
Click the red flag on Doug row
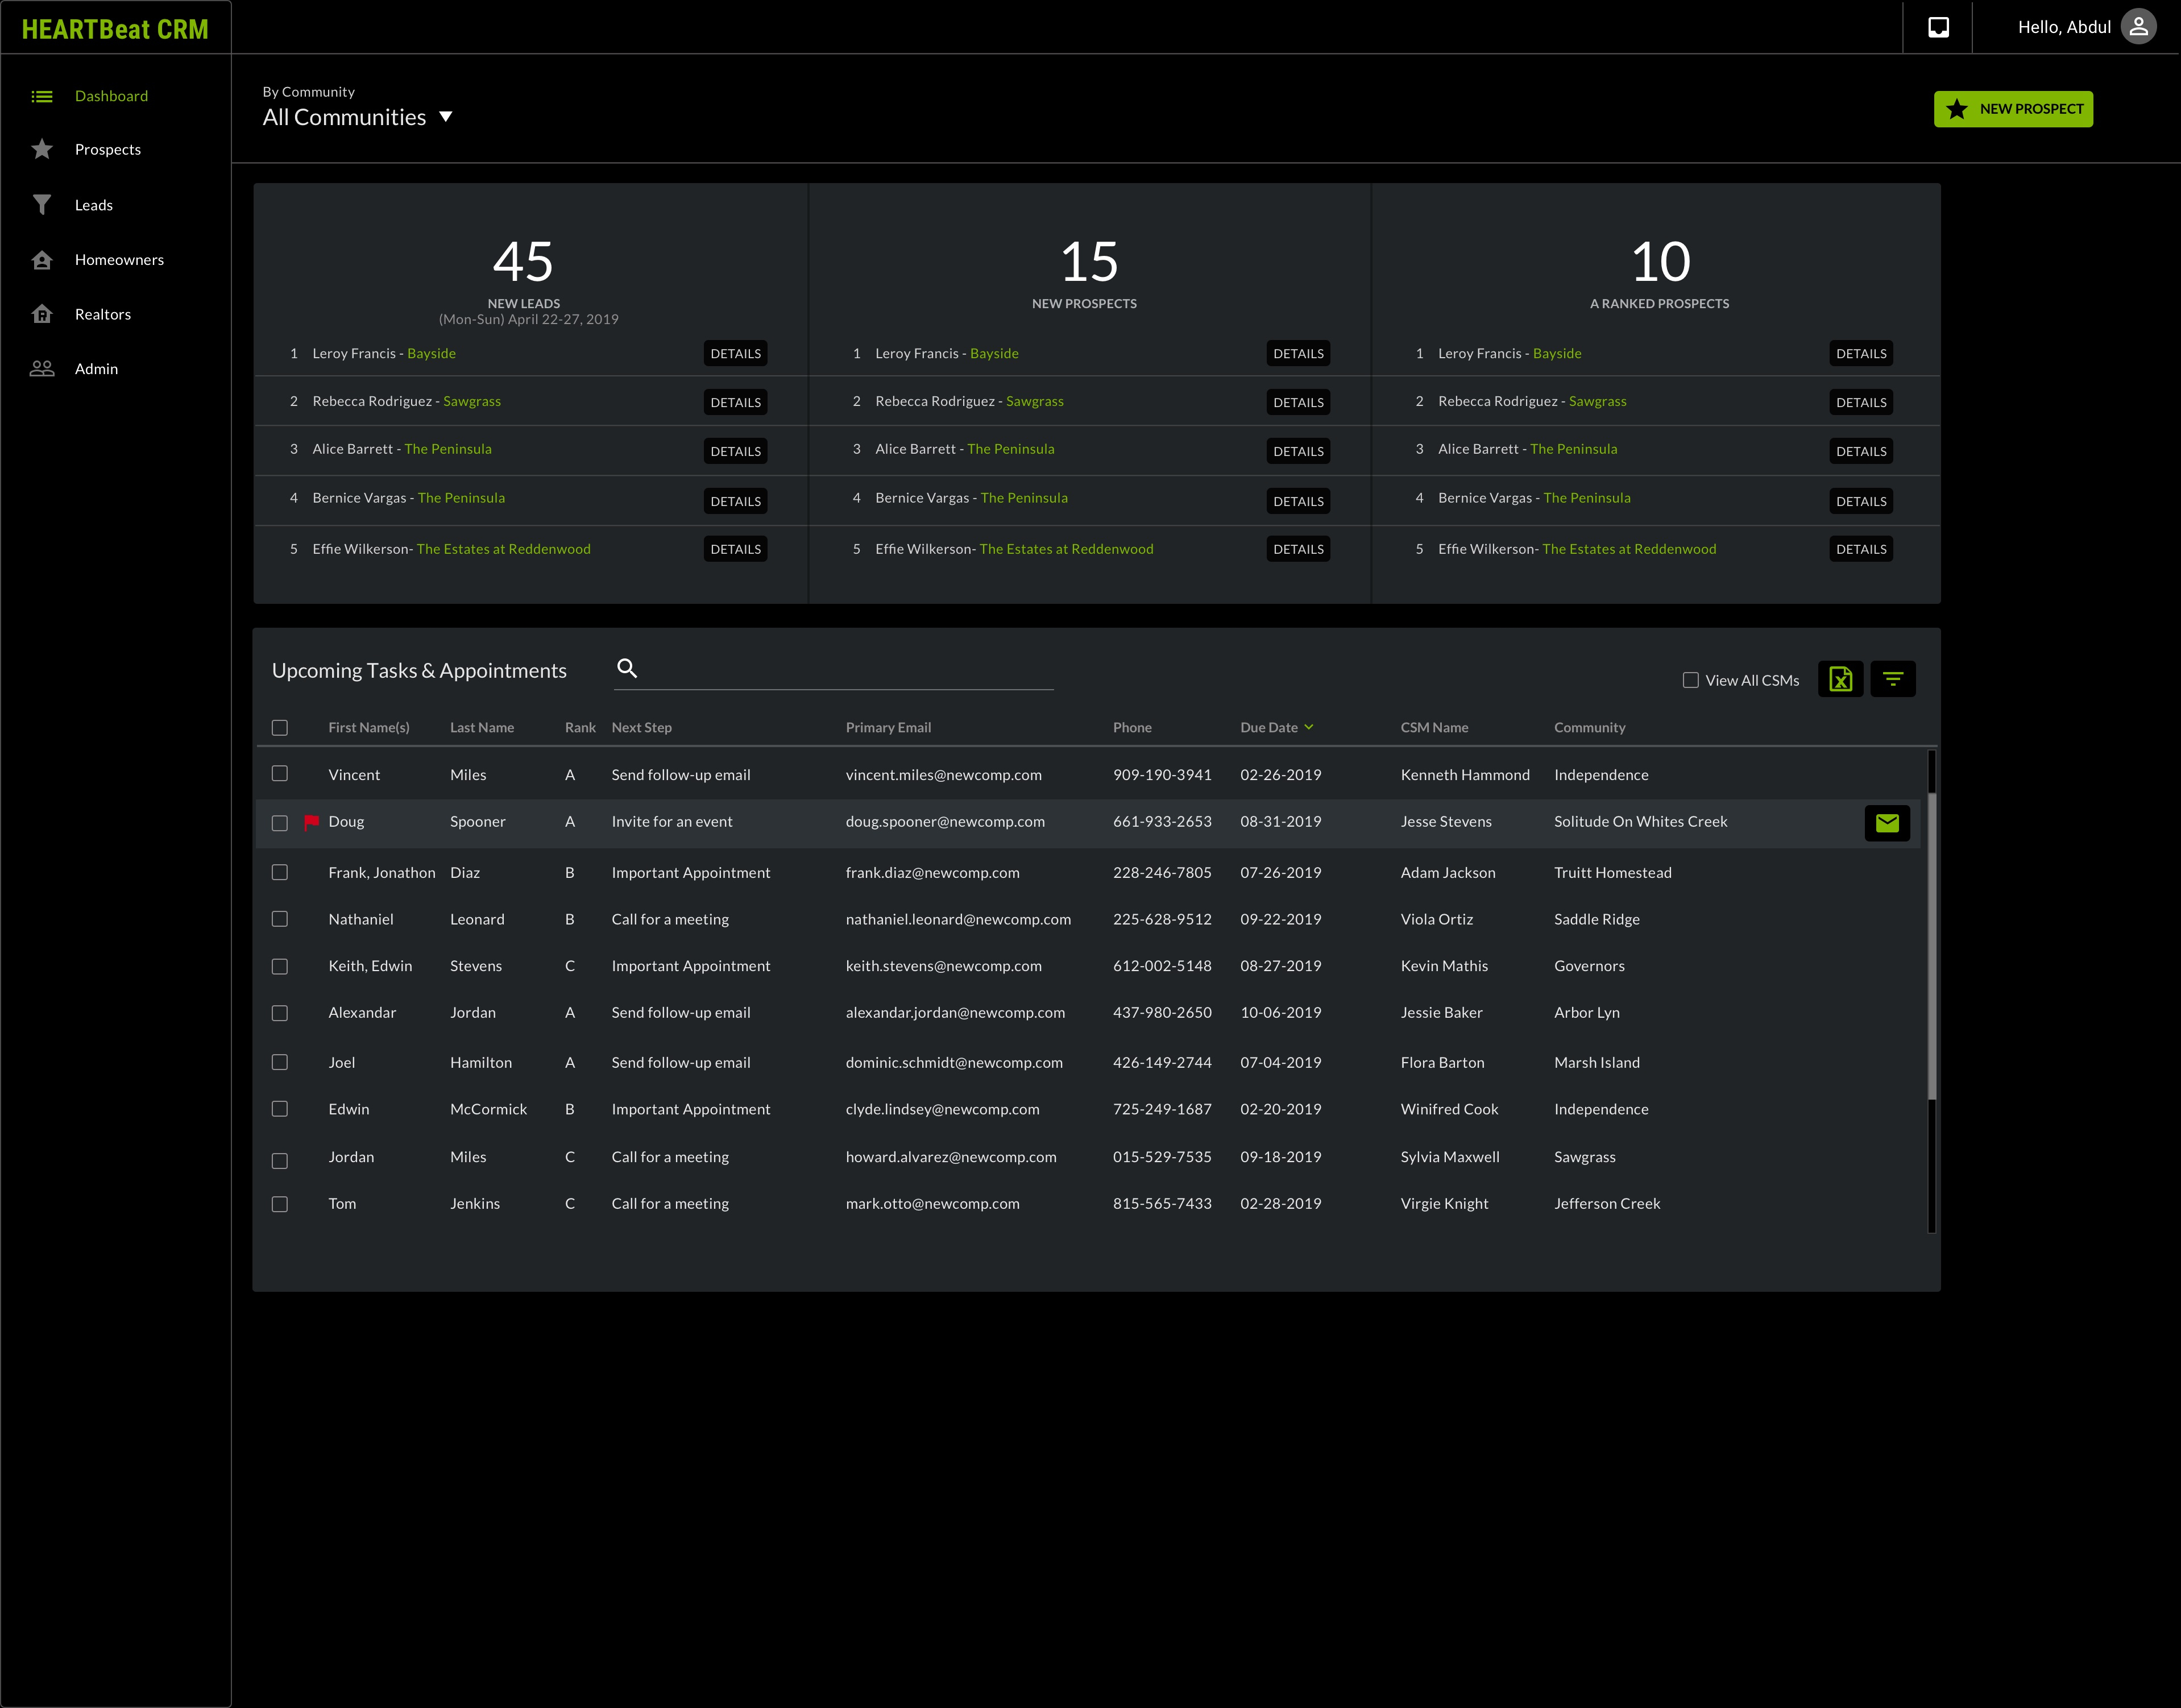(312, 822)
